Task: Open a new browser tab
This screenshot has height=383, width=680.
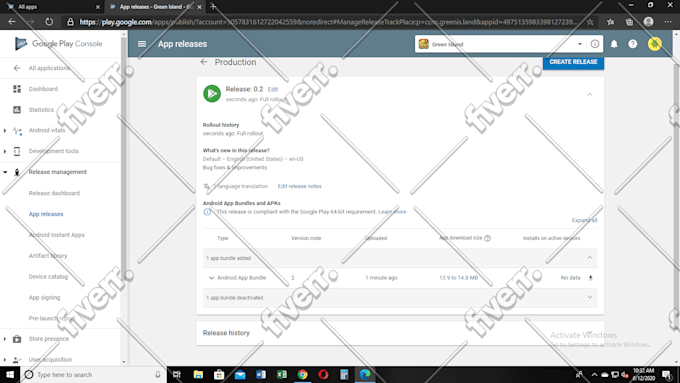Action: point(213,7)
